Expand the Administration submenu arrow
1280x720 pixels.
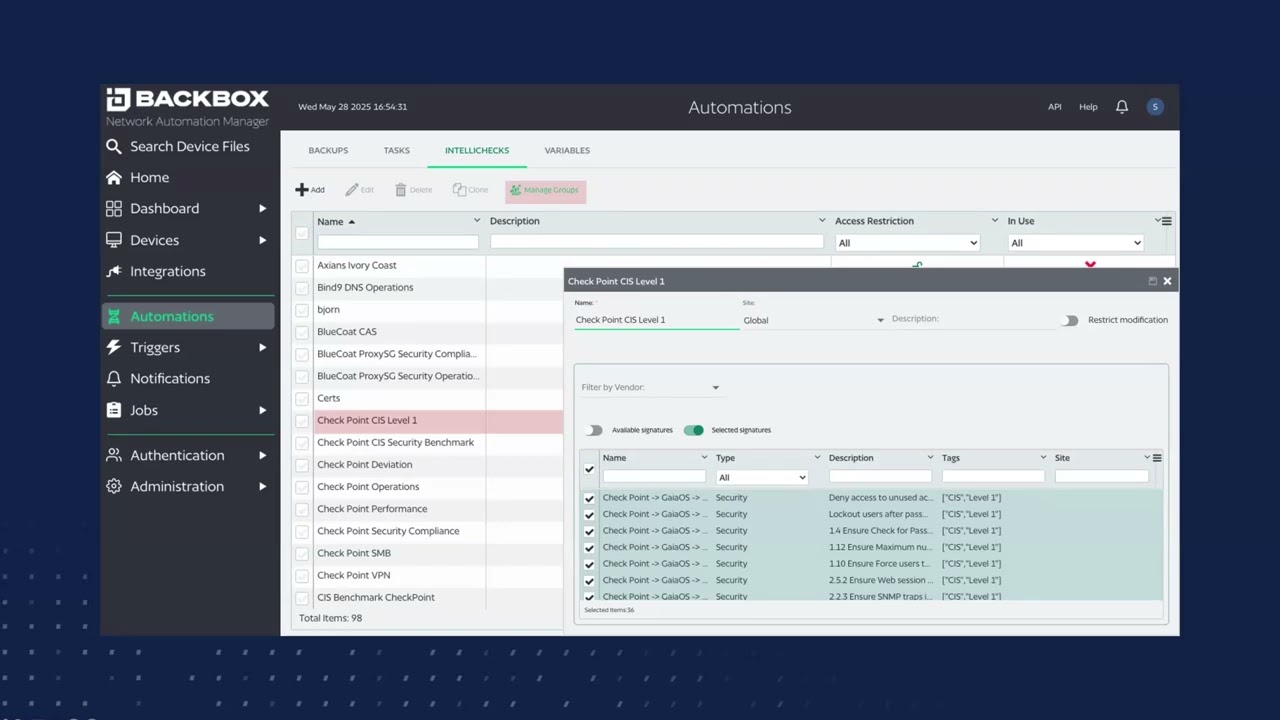(263, 486)
